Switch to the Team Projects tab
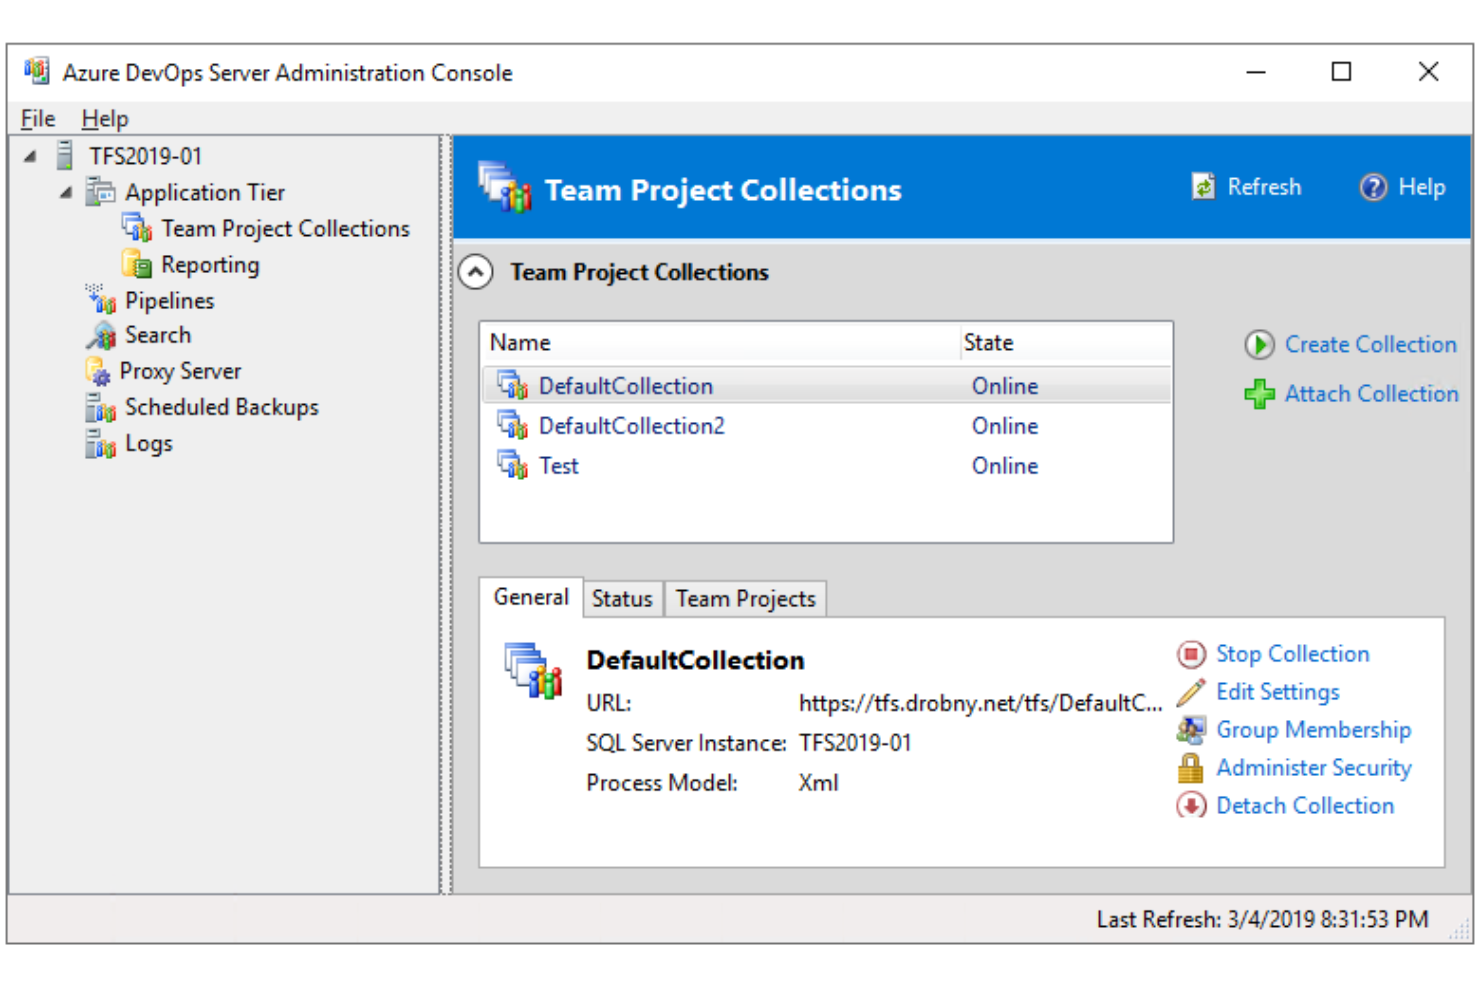The image size is (1480, 987). [746, 599]
